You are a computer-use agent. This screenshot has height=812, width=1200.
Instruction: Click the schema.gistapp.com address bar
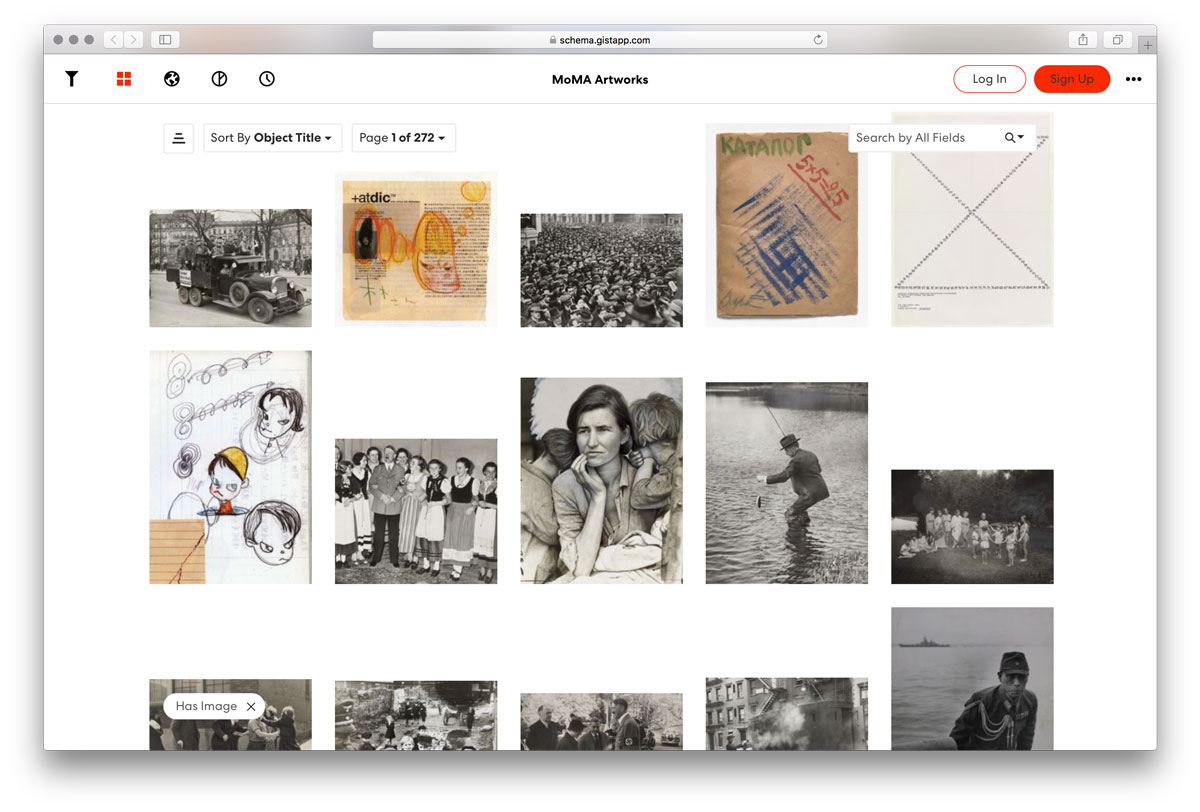600,40
